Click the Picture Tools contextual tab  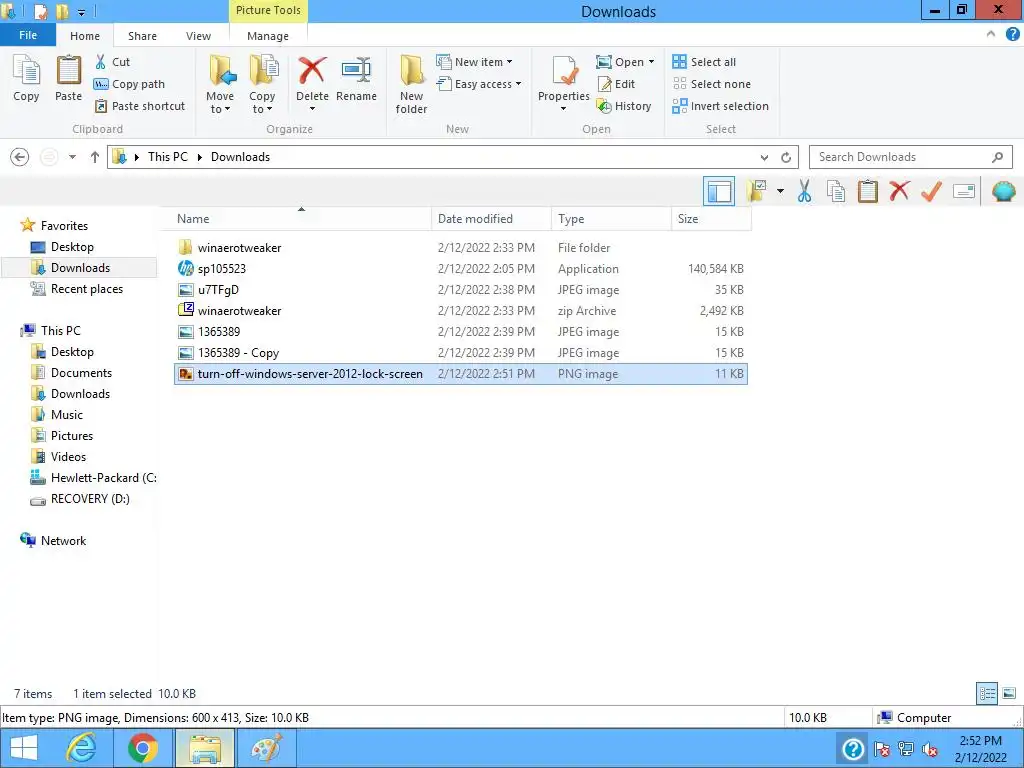(x=268, y=10)
